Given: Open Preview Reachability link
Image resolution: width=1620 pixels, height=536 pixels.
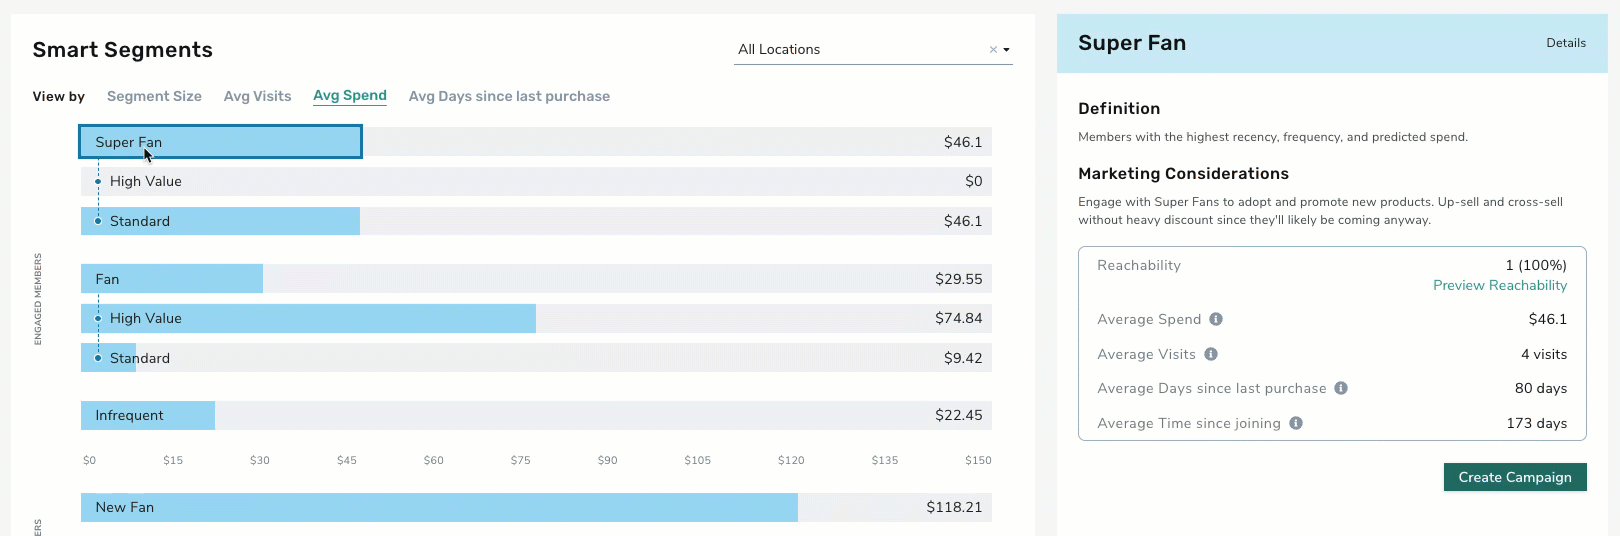Looking at the screenshot, I should (x=1500, y=285).
